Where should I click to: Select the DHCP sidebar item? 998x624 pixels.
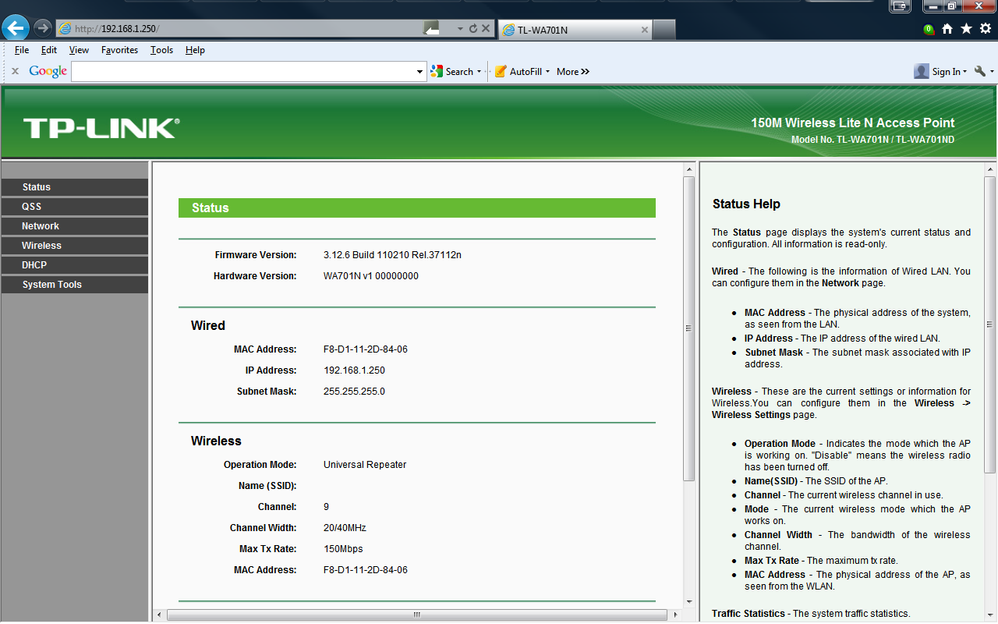tap(74, 265)
